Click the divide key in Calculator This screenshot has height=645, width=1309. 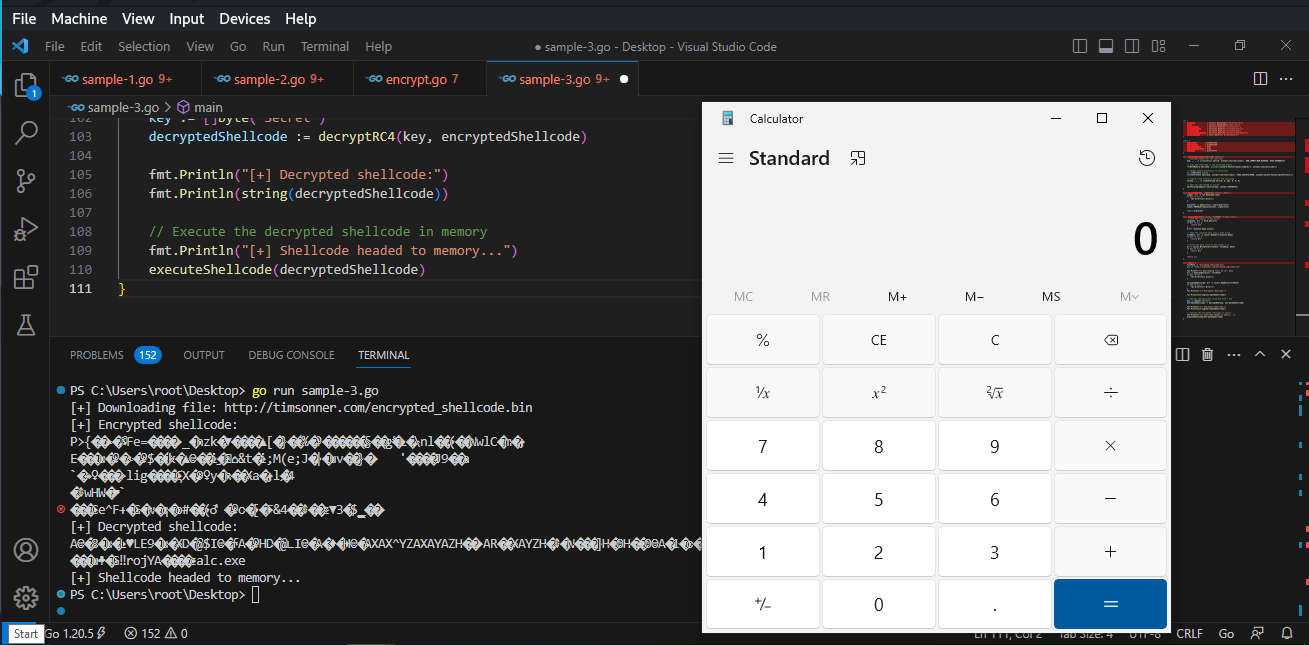(x=1110, y=392)
